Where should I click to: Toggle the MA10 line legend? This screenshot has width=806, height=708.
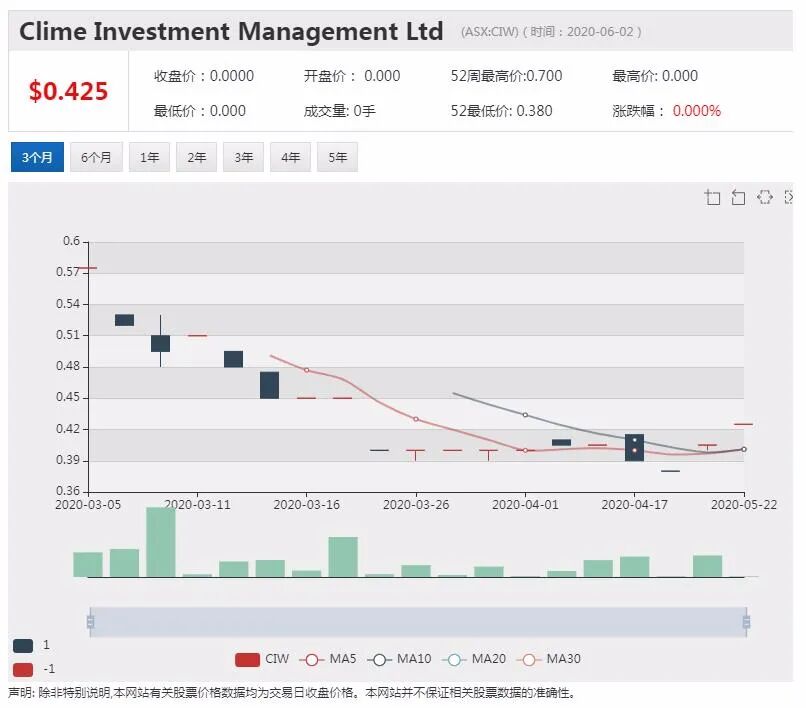399,659
